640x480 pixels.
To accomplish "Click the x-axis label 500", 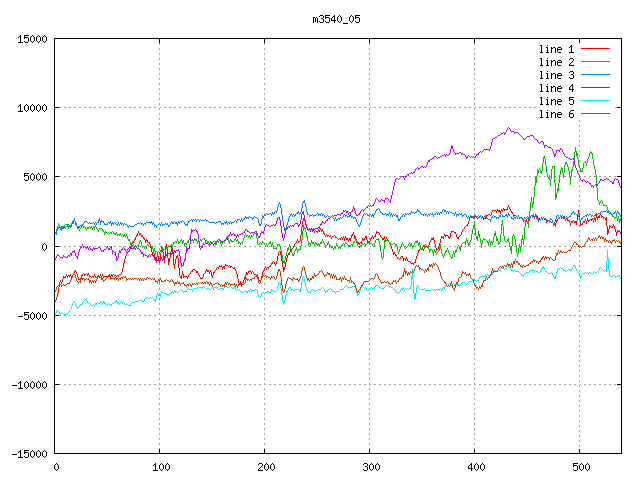I will [581, 467].
